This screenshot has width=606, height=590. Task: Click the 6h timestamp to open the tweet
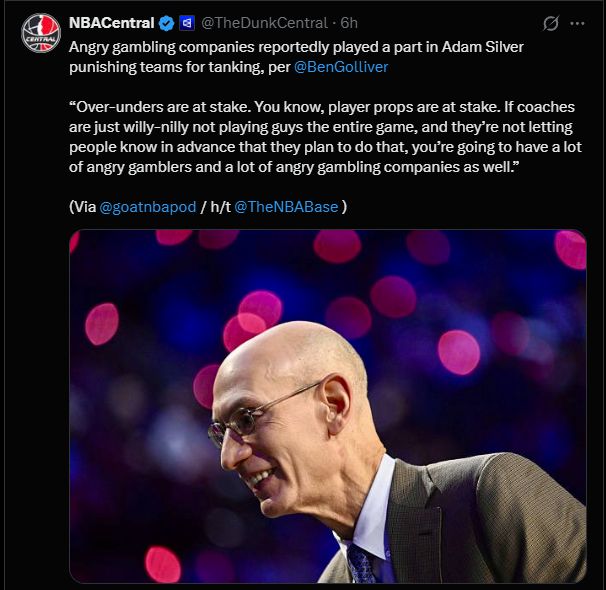click(349, 23)
